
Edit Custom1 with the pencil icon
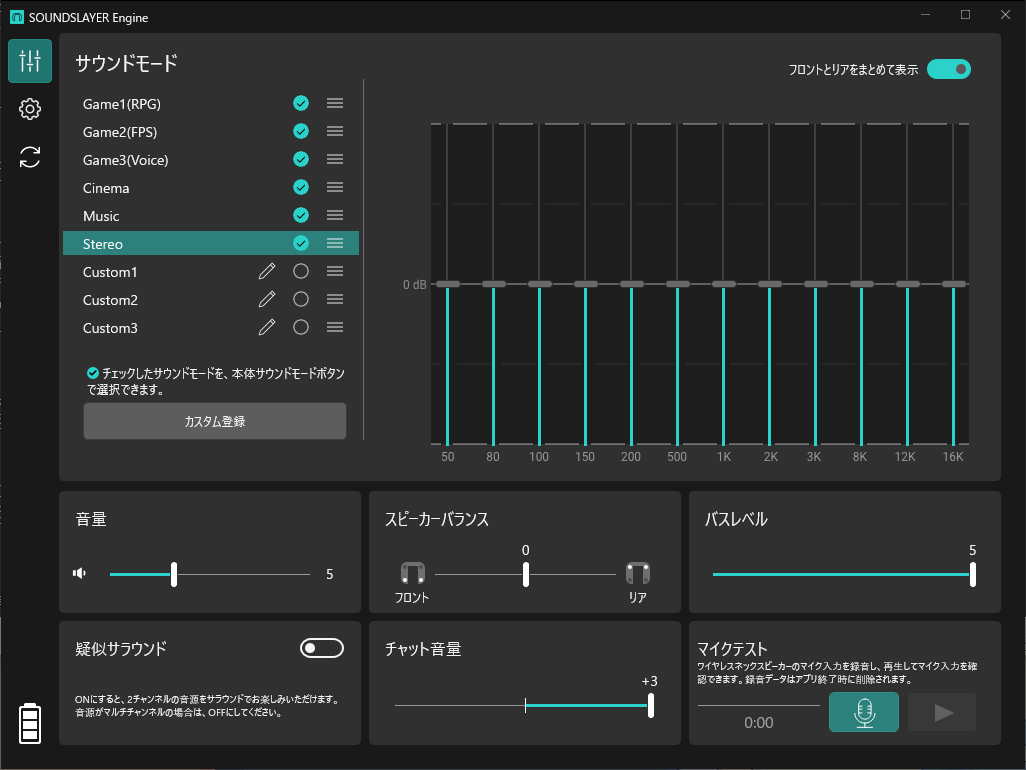click(x=267, y=271)
